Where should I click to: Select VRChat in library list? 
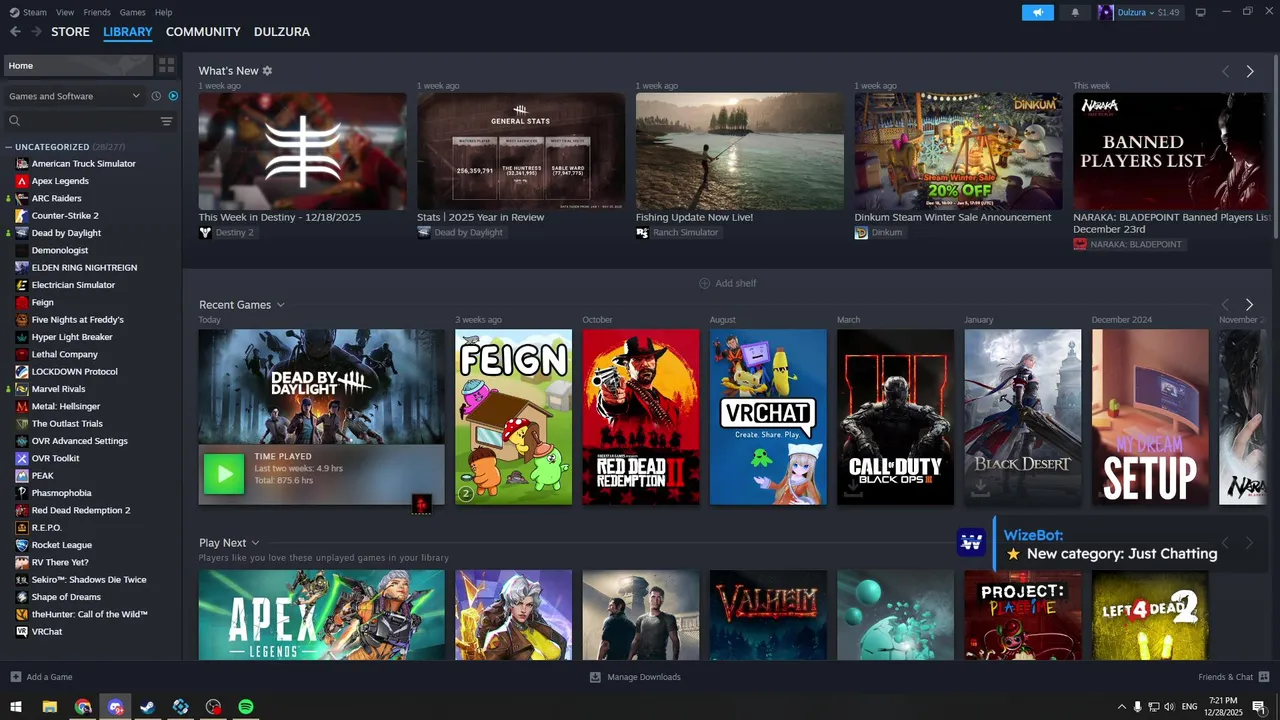(47, 632)
